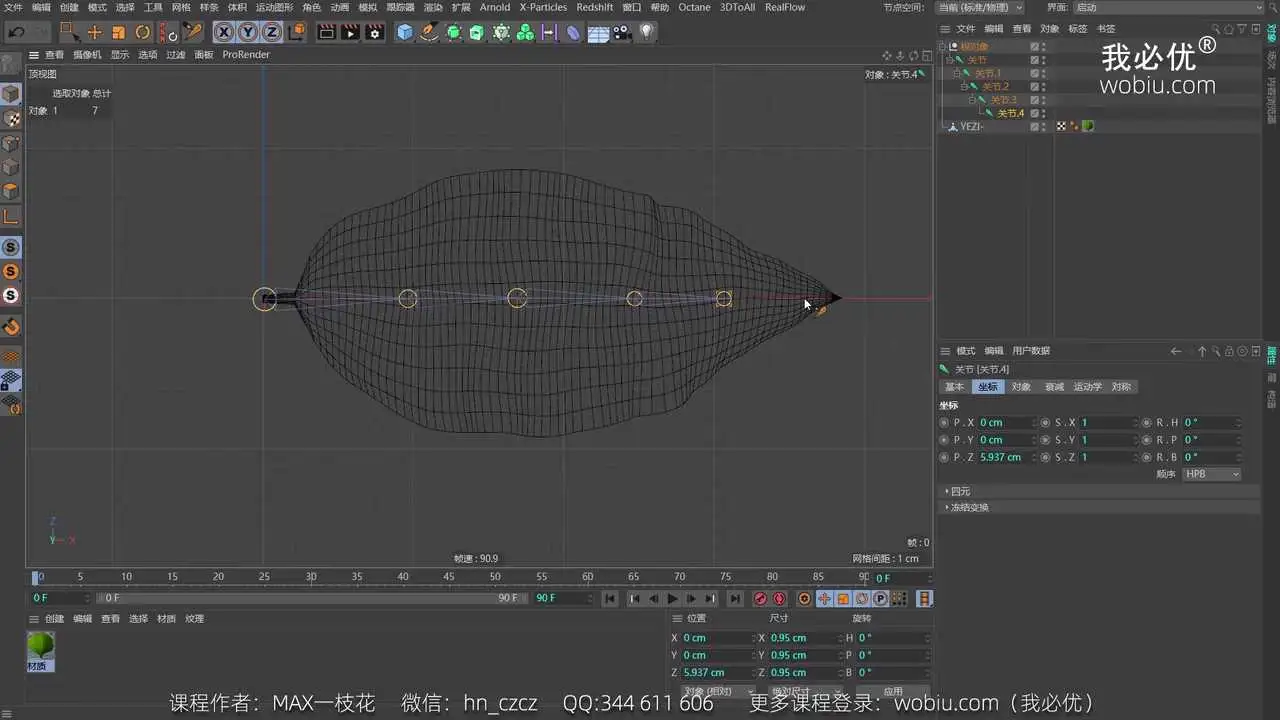Open the 摄像机 viewport menu
This screenshot has height=720, width=1280.
[87, 55]
